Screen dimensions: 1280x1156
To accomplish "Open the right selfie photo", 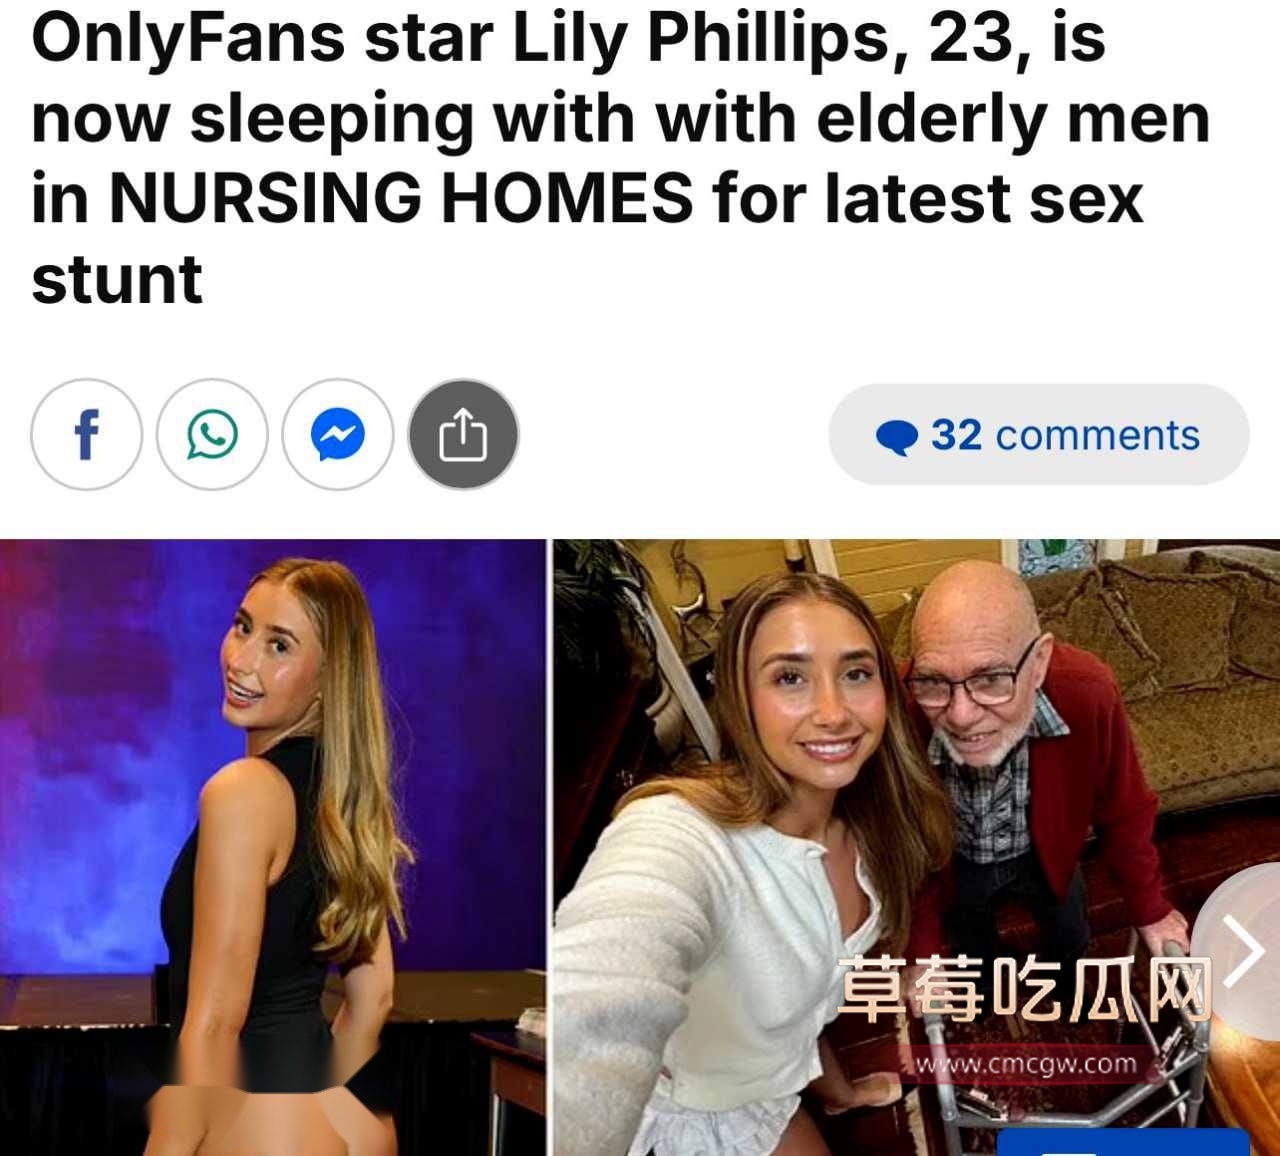I will click(917, 848).
